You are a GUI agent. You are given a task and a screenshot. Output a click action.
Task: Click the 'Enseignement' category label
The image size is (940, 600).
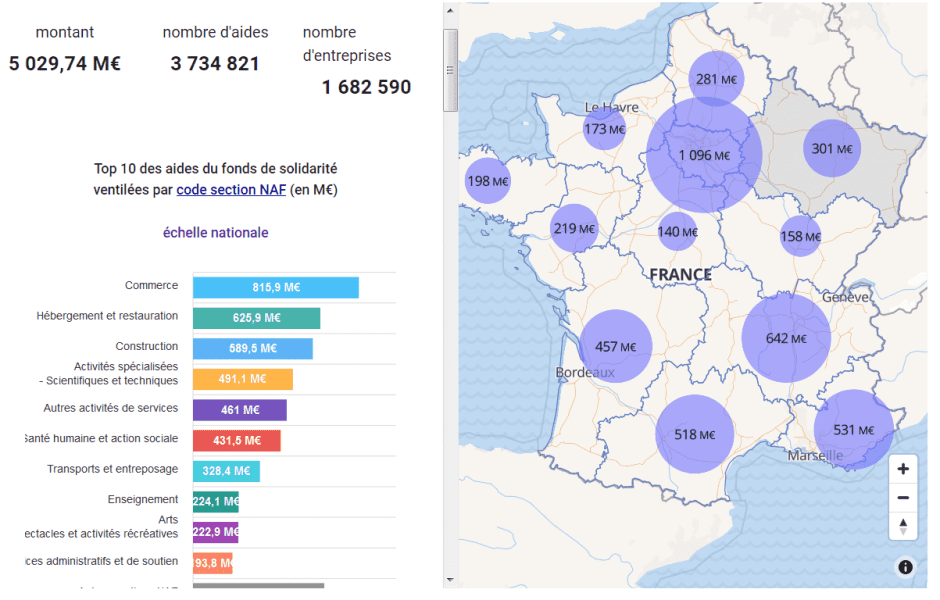point(143,499)
